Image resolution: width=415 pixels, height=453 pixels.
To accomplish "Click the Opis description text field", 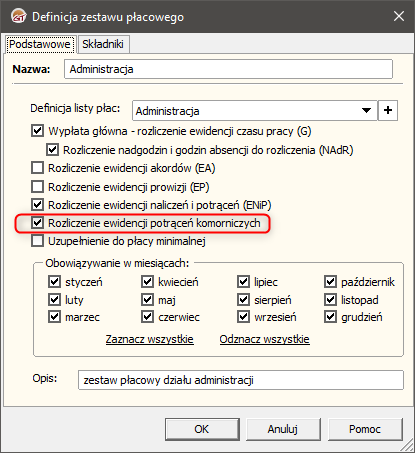I will (241, 380).
